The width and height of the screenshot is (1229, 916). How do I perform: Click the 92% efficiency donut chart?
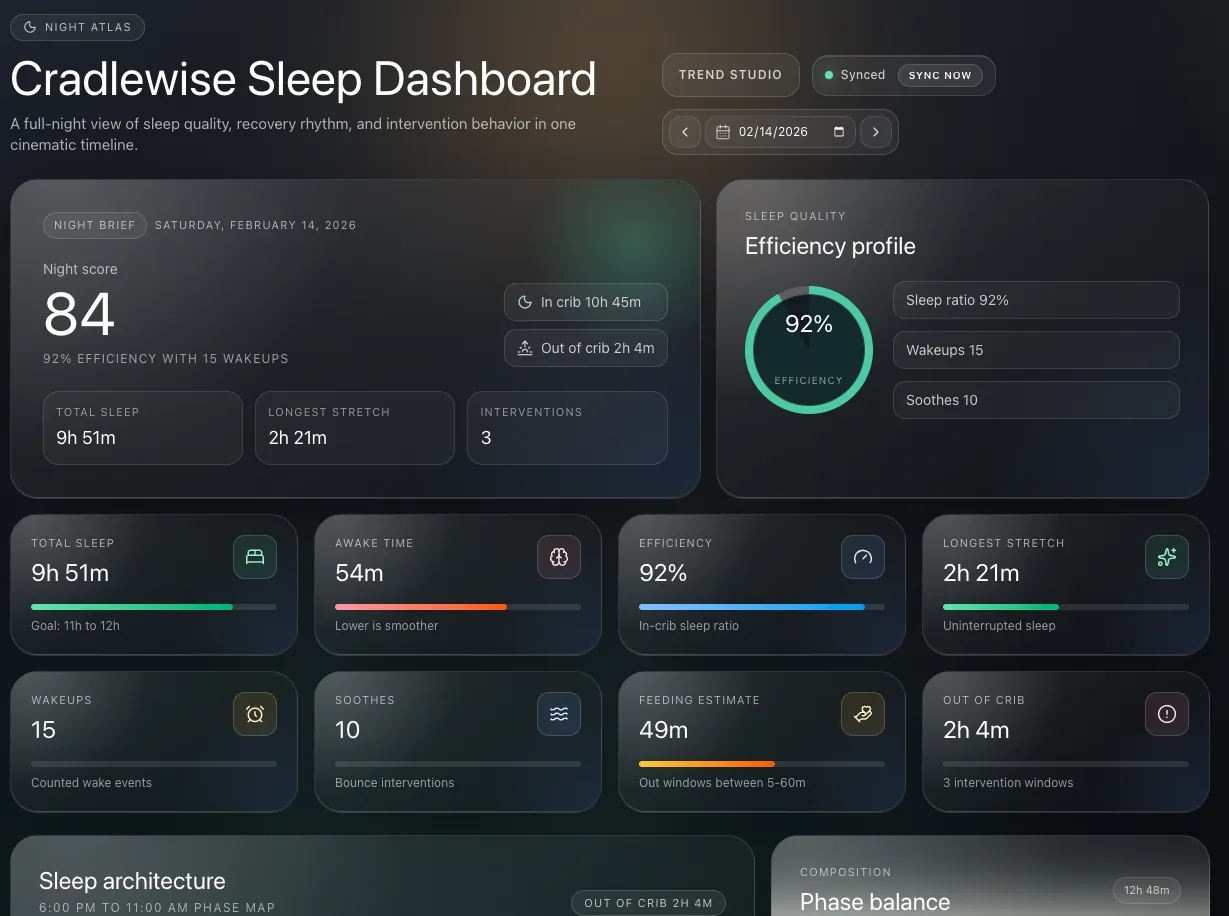[x=808, y=350]
